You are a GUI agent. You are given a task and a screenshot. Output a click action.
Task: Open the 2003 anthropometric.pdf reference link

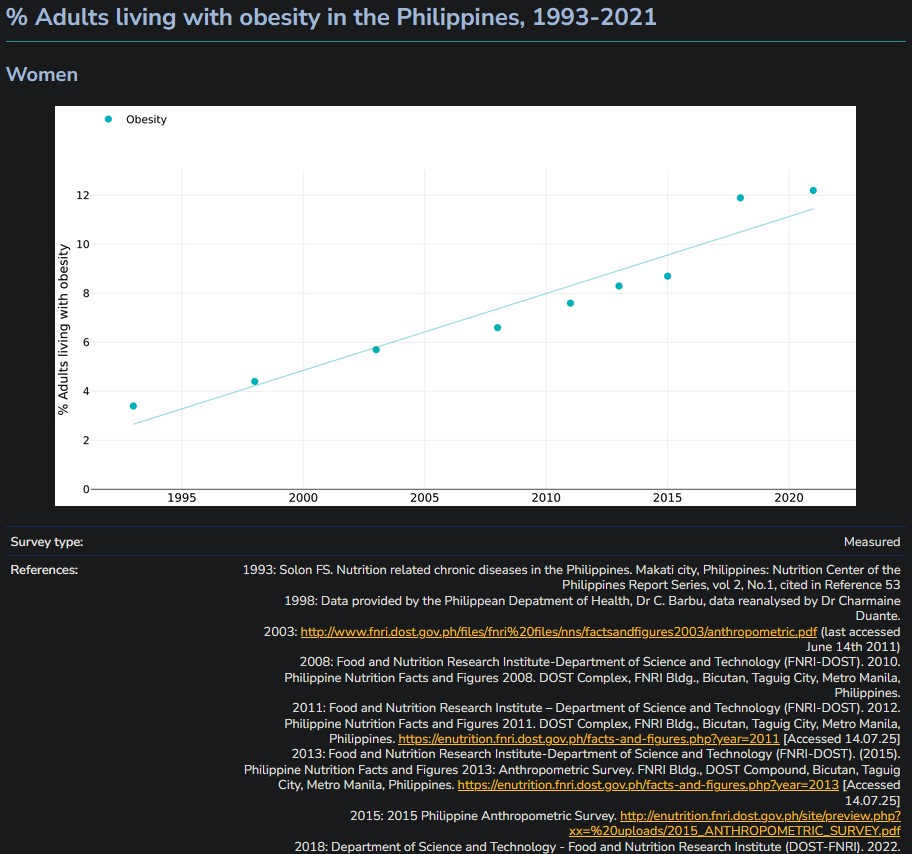(x=558, y=632)
